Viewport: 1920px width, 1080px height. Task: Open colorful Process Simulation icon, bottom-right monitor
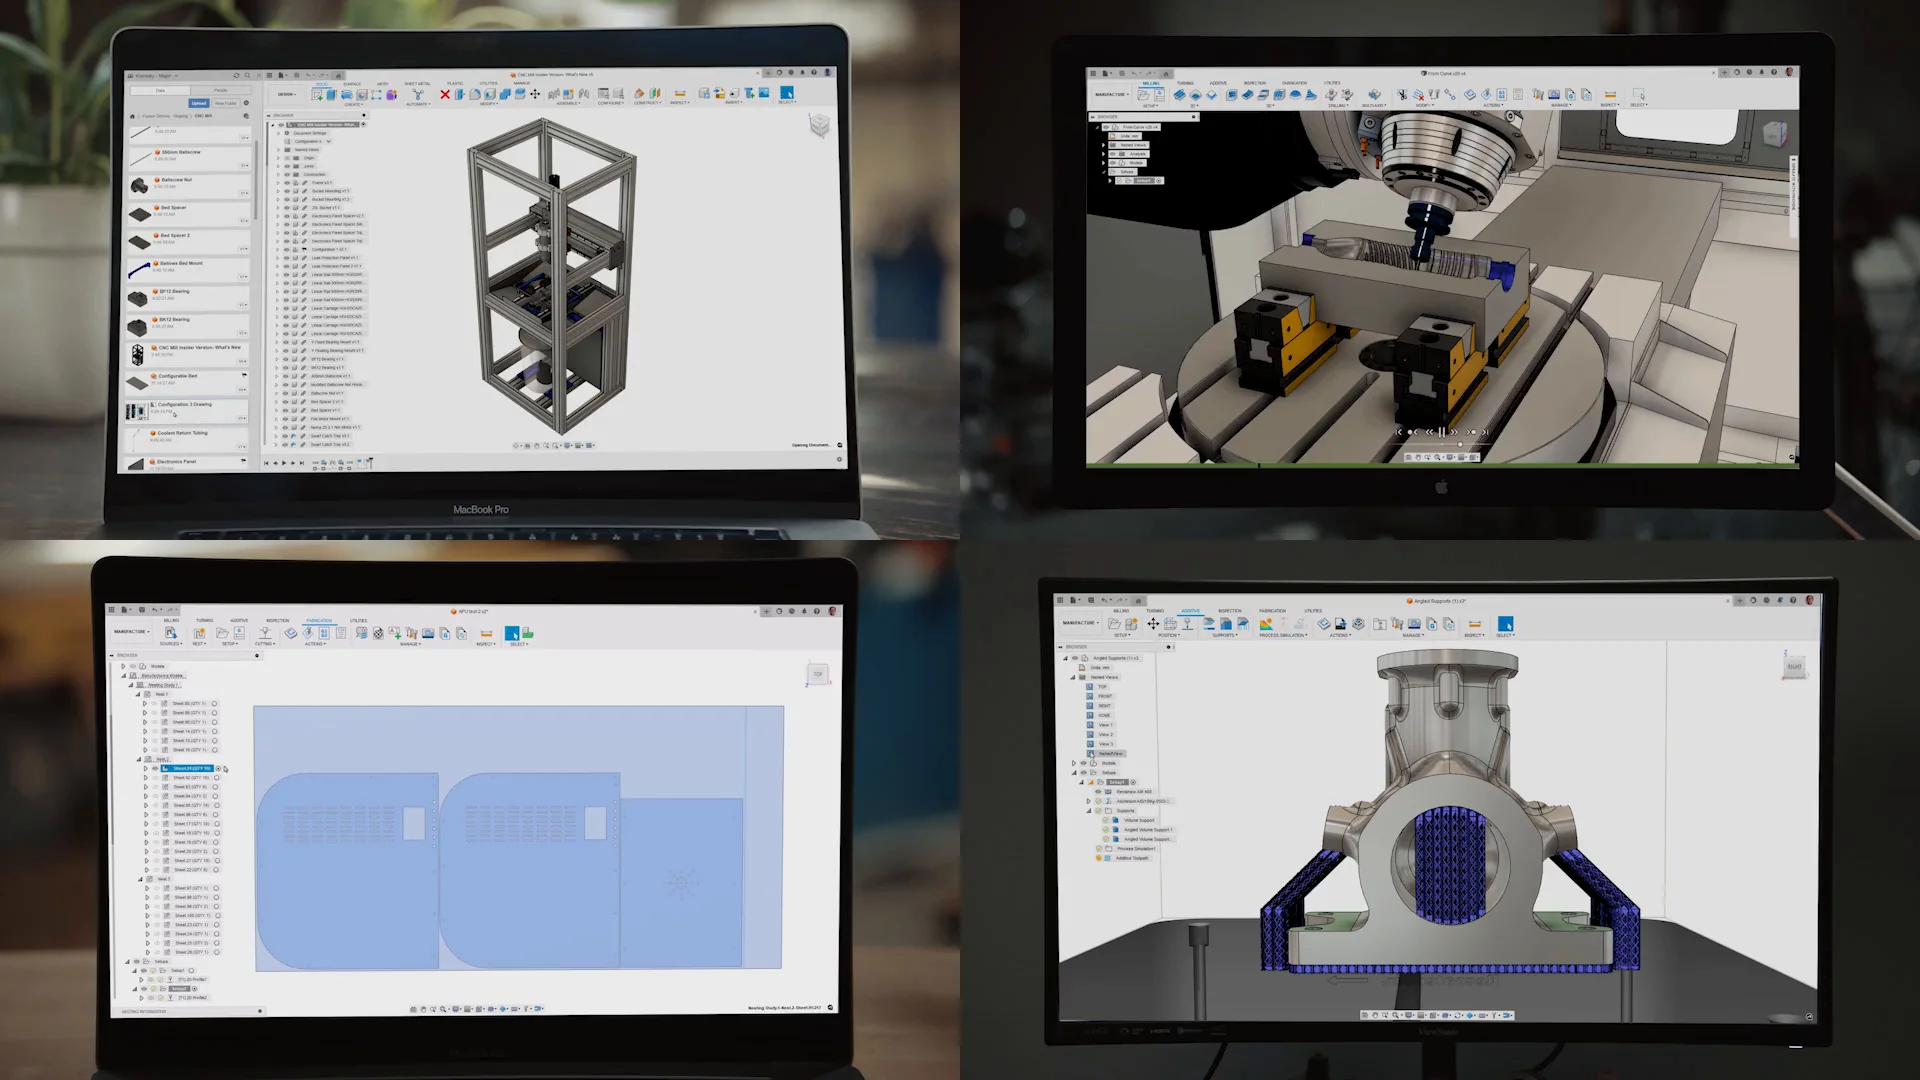[x=1266, y=623]
